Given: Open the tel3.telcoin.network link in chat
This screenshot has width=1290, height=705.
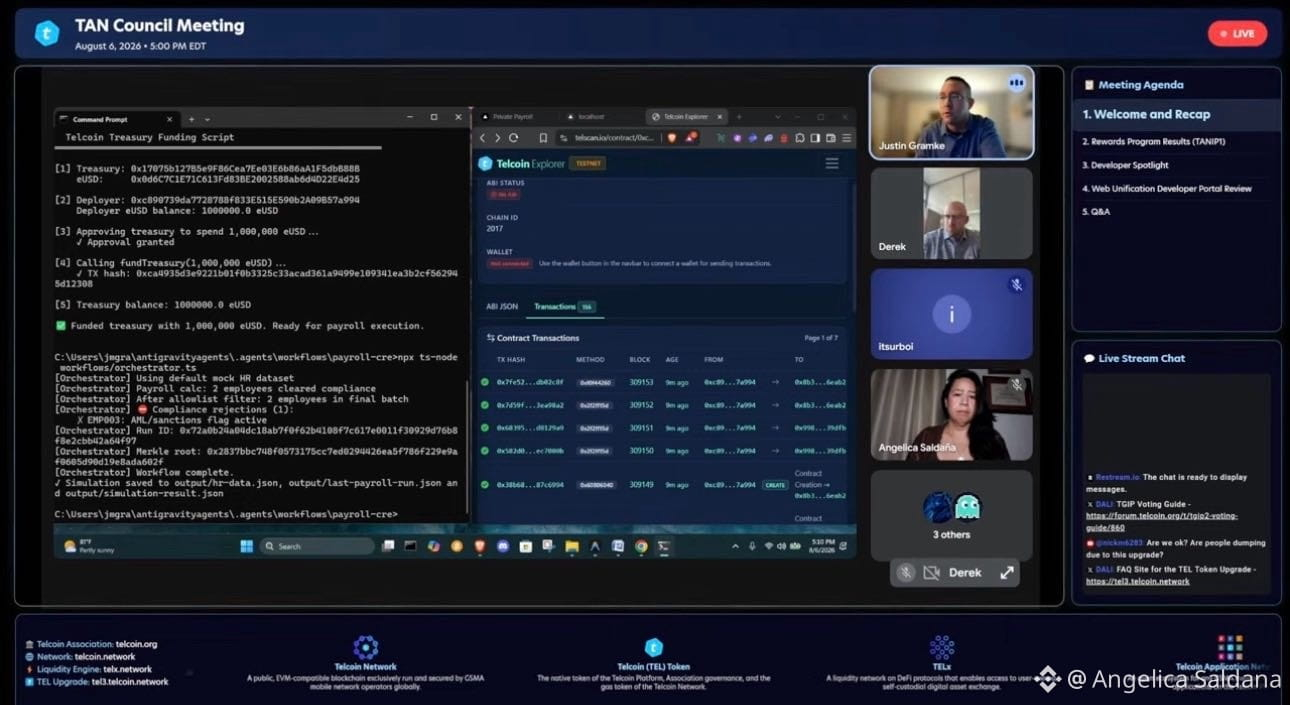Looking at the screenshot, I should [1138, 580].
